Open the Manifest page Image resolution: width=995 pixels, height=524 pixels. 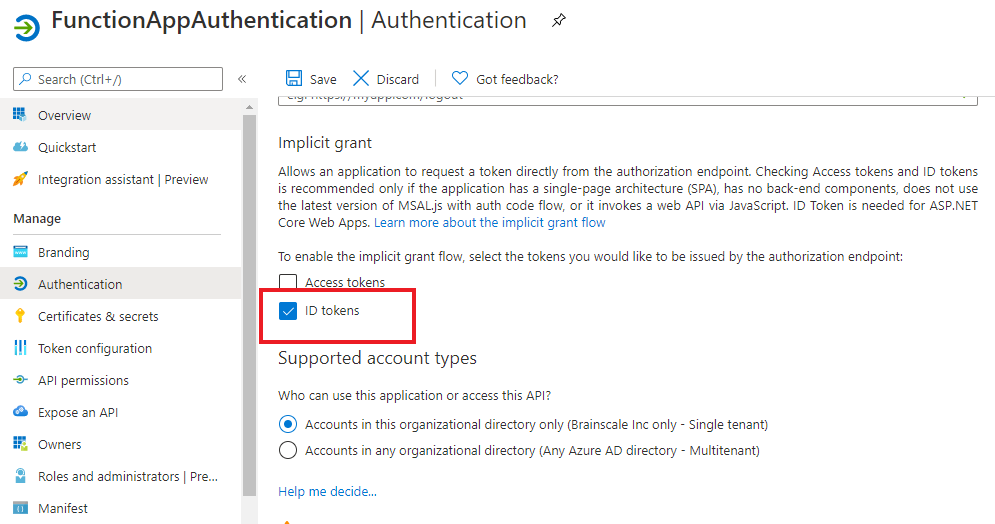pyautogui.click(x=121, y=508)
